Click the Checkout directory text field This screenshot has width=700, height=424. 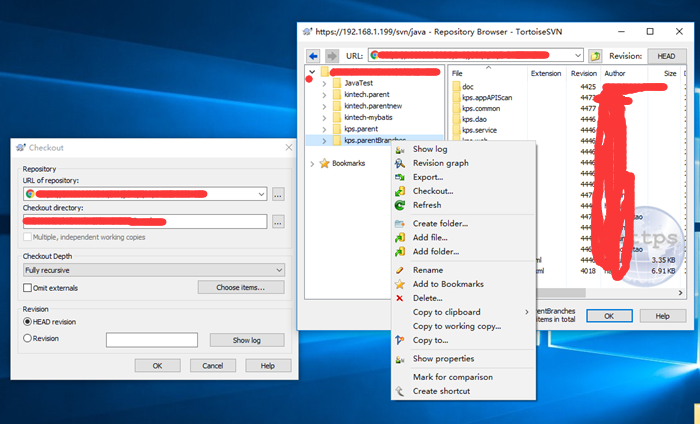[x=145, y=221]
